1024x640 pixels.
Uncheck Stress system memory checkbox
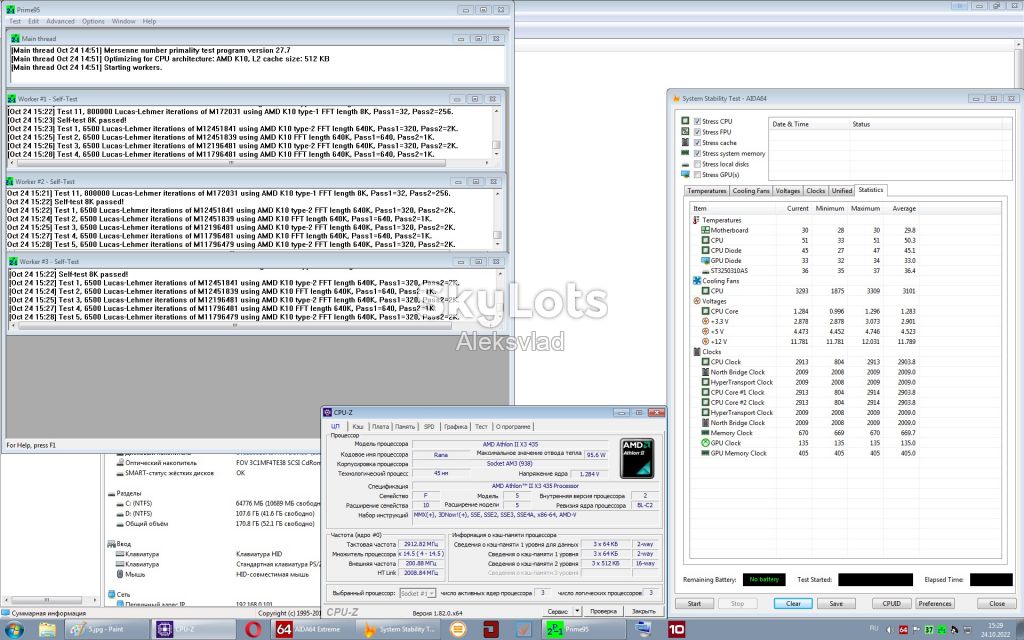coord(697,153)
